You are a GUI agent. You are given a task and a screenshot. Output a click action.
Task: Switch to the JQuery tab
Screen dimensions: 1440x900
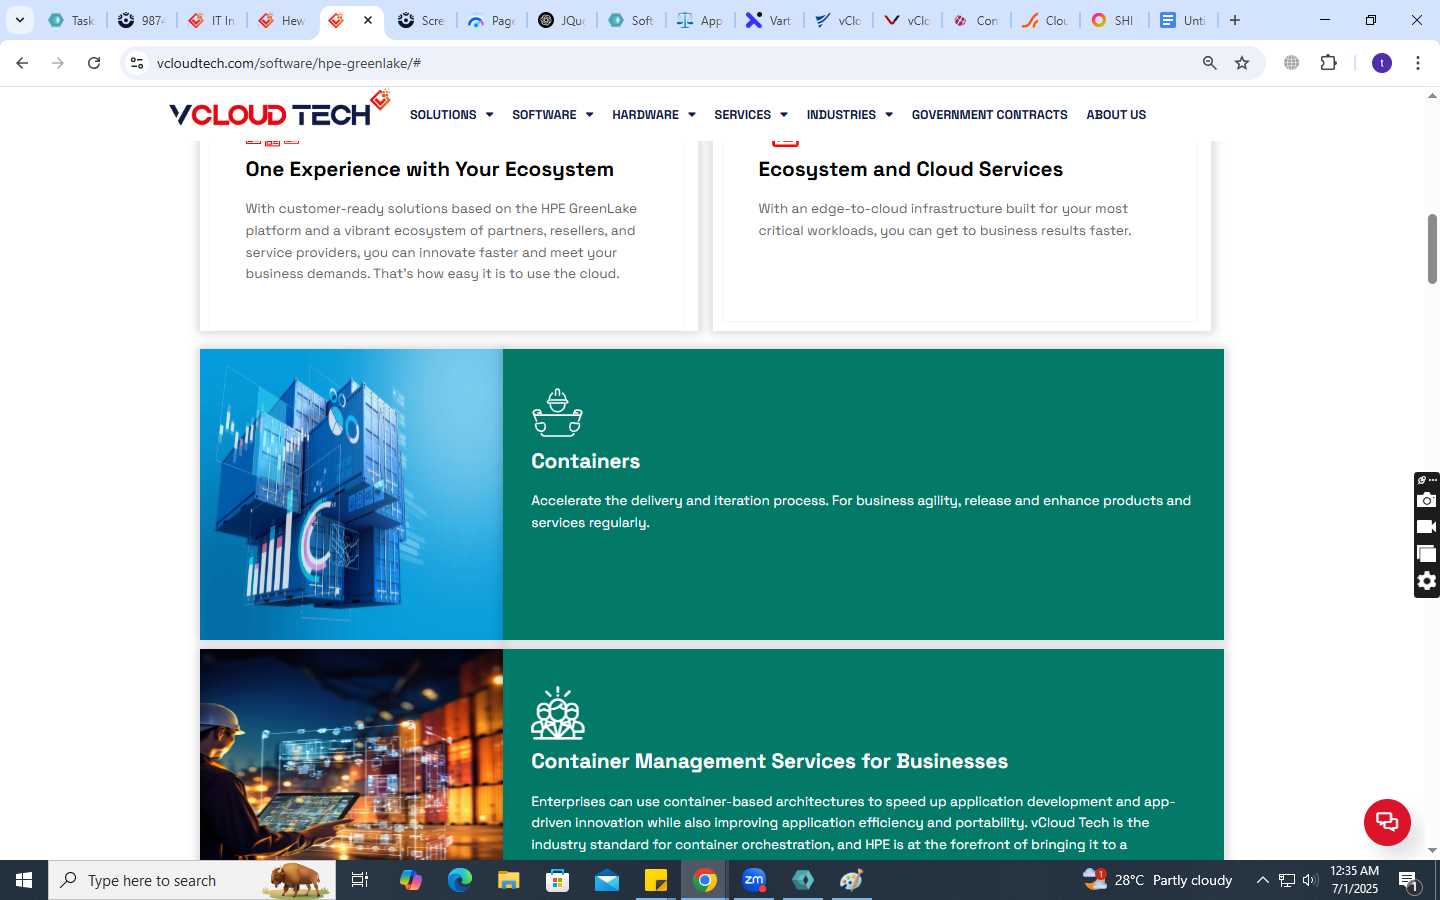562,20
